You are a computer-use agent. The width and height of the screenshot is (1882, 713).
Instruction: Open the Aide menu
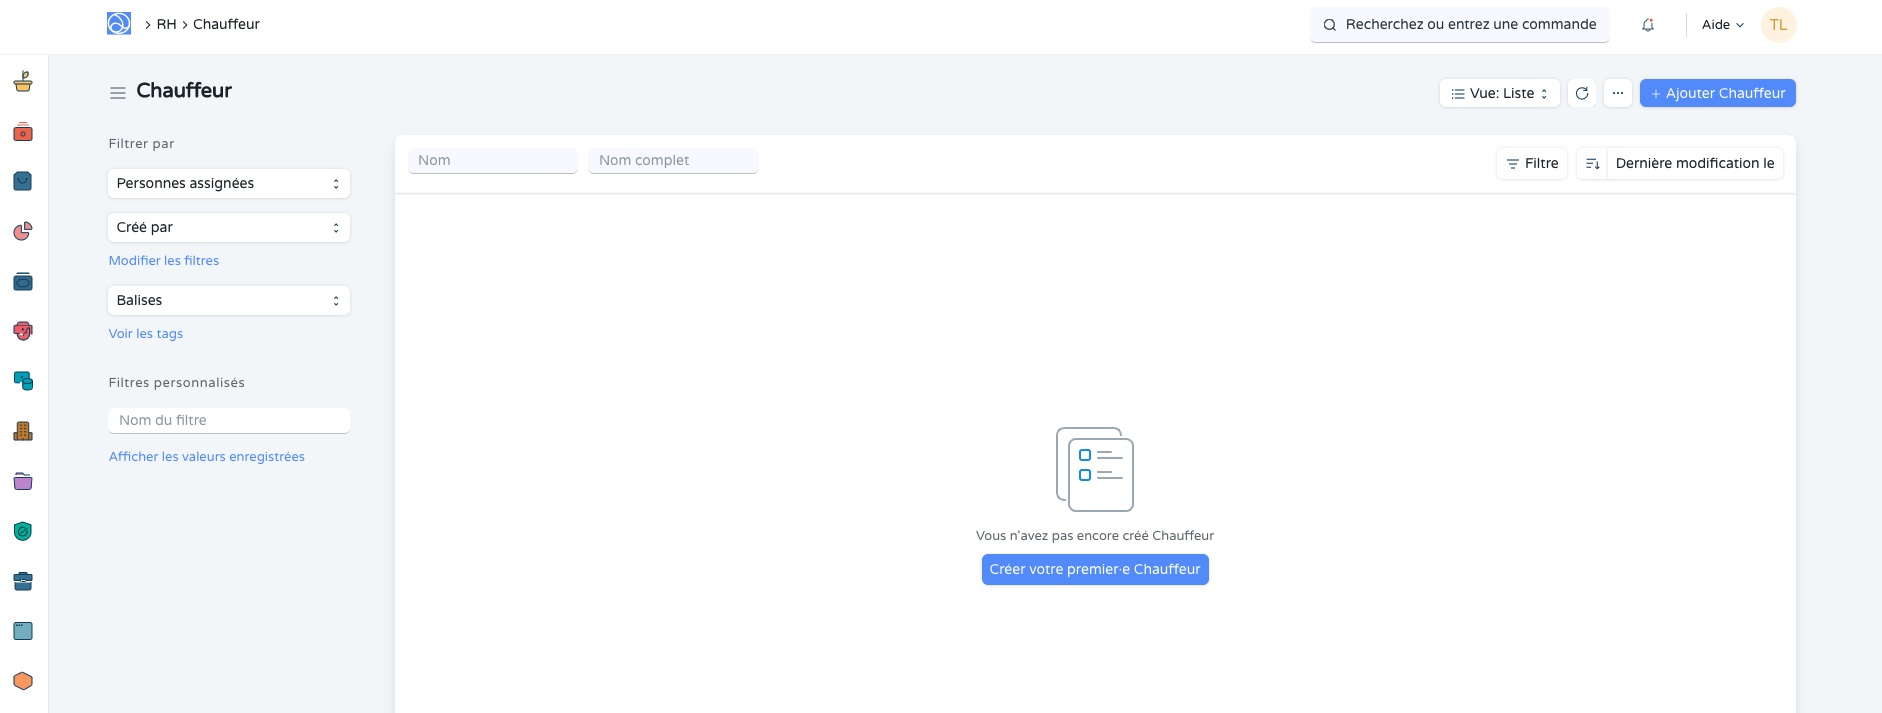(x=1722, y=25)
